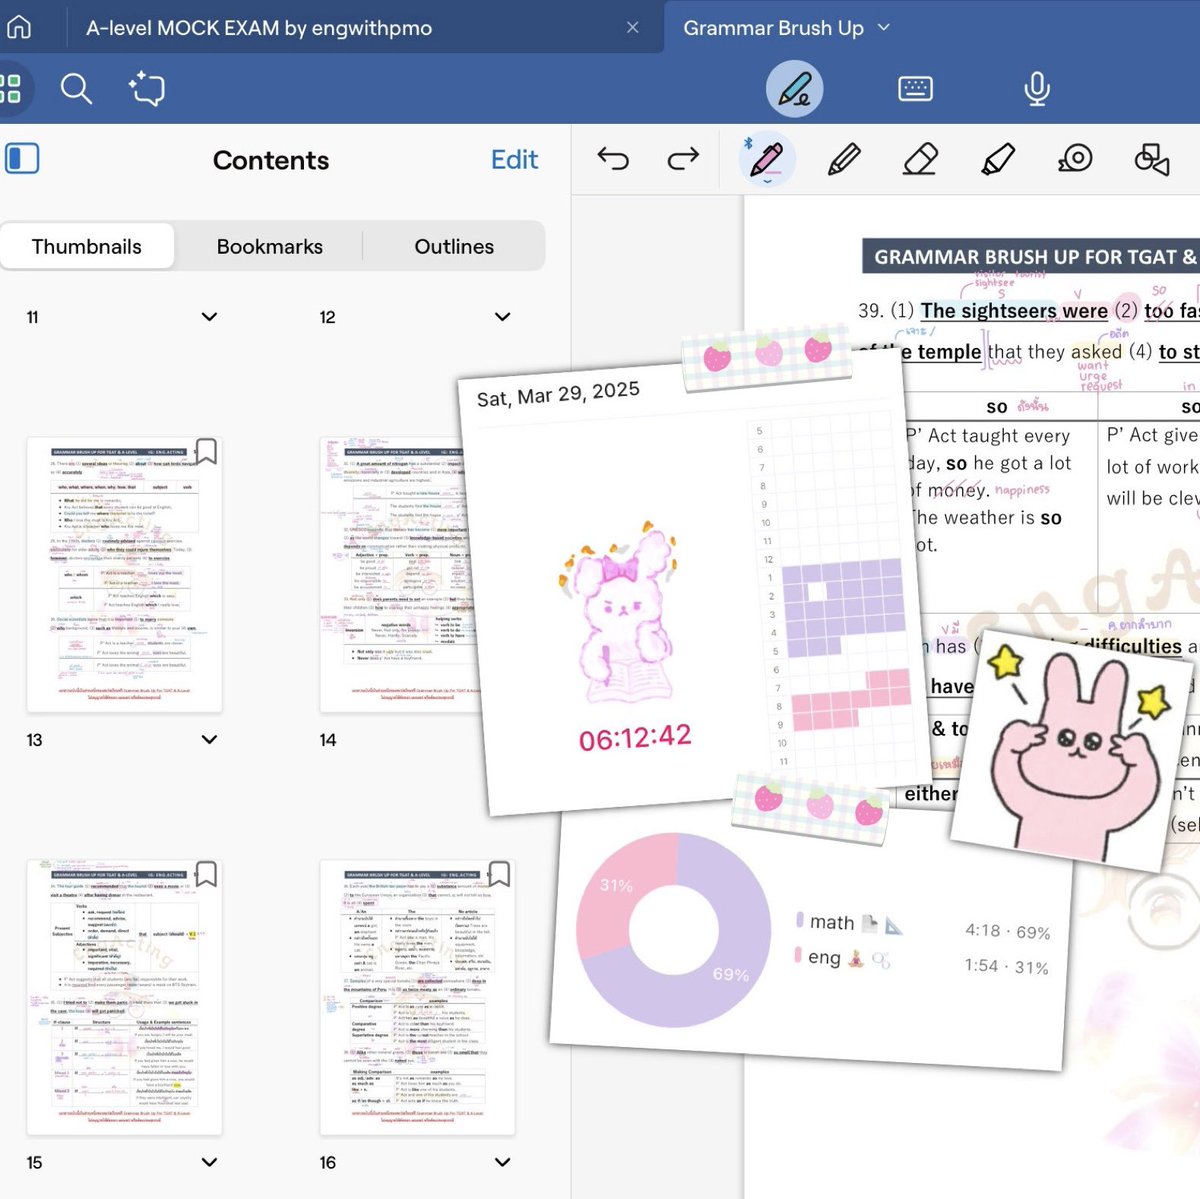Redo the last action
Image resolution: width=1200 pixels, height=1199 pixels.
pyautogui.click(x=683, y=159)
